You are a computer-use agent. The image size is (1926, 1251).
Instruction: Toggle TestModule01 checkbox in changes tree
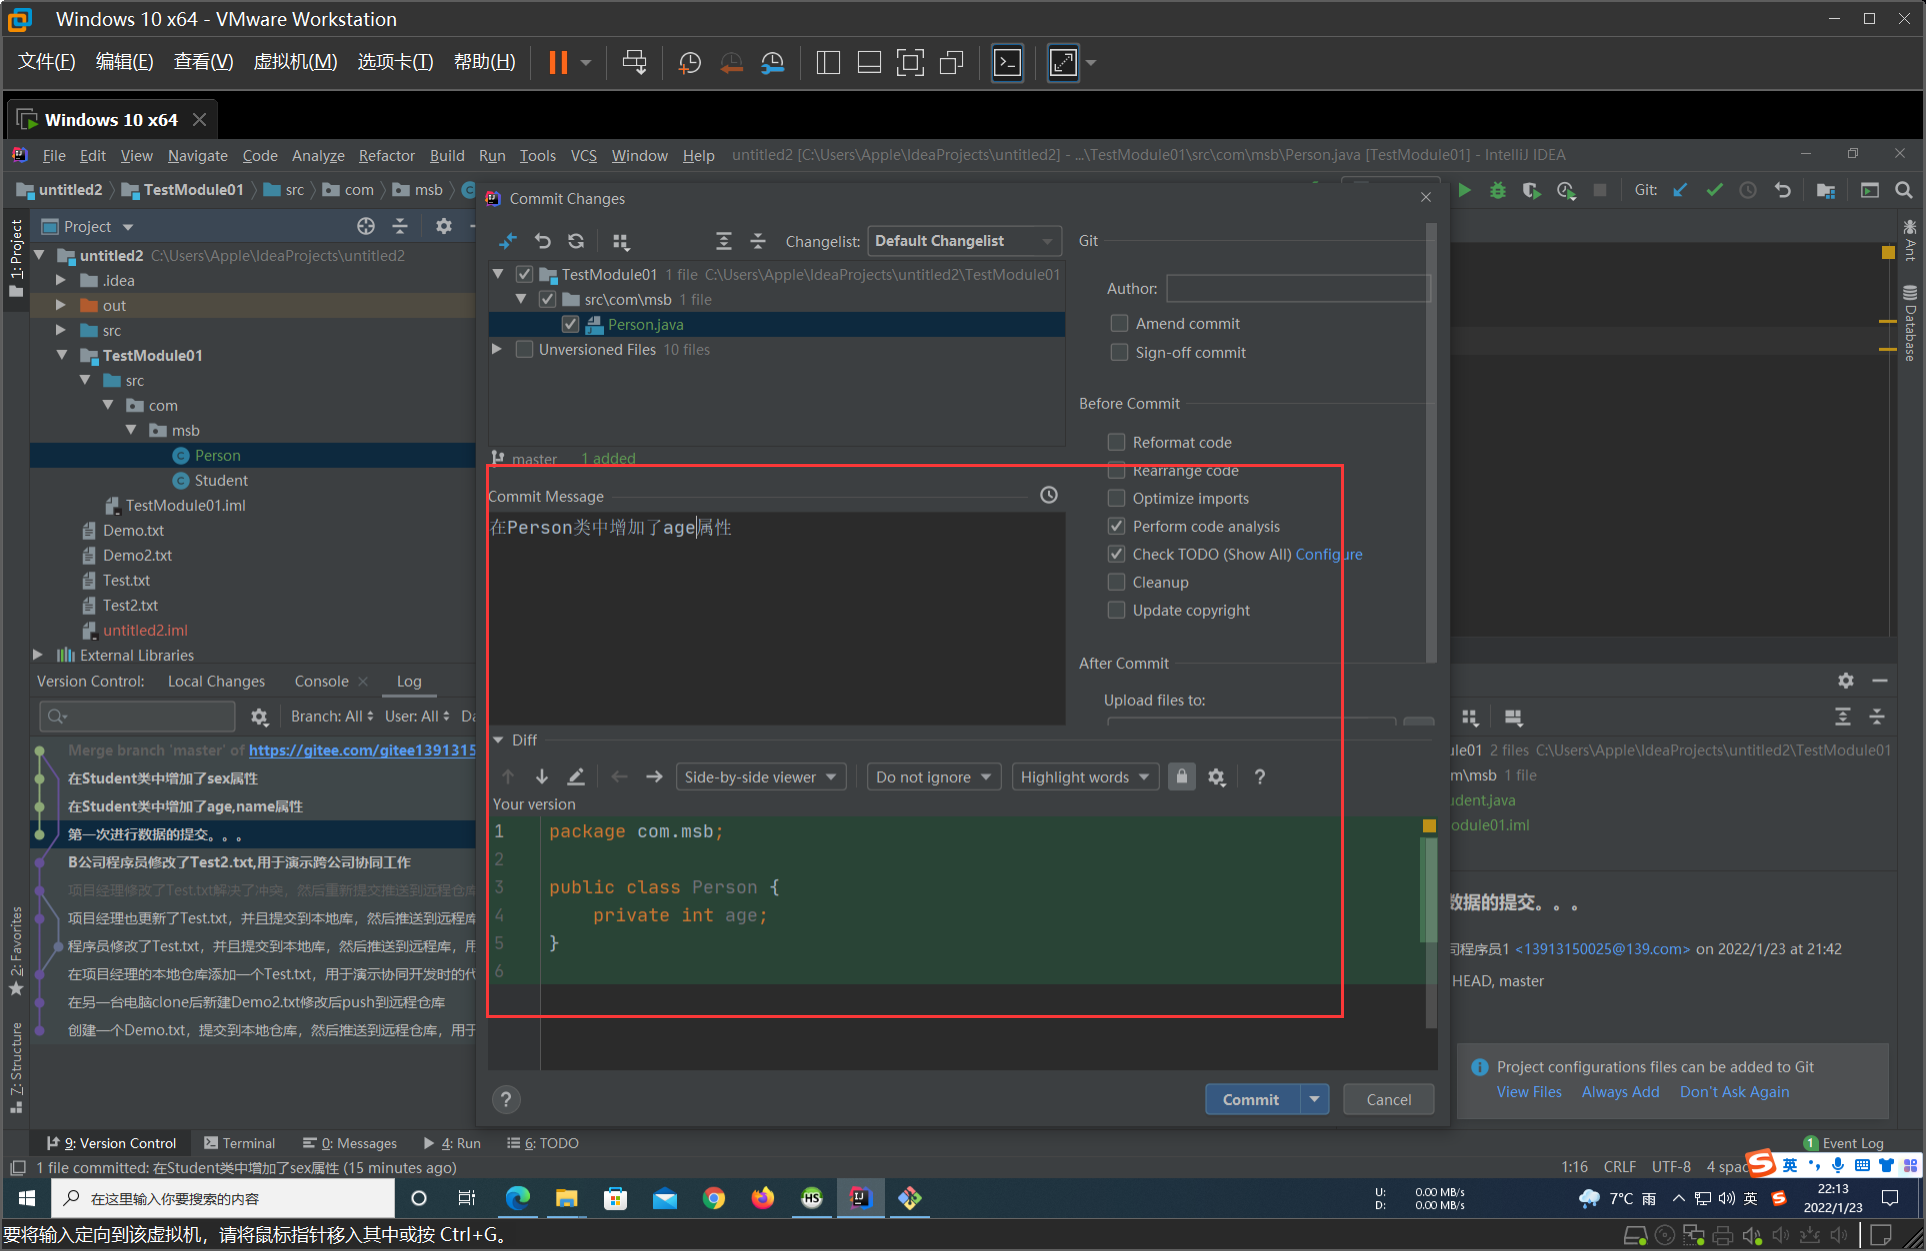click(x=524, y=274)
